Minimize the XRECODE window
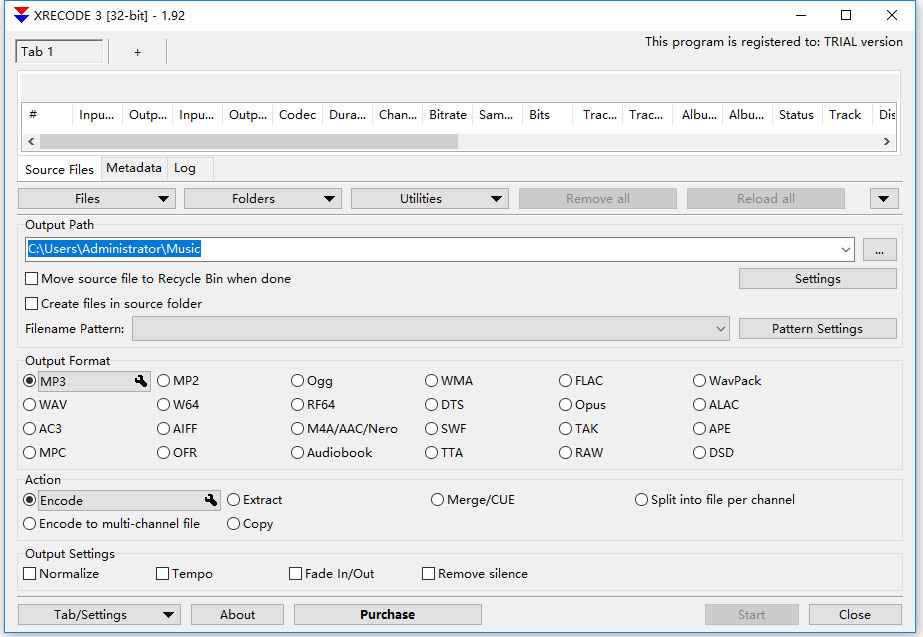The image size is (923, 637). [801, 15]
